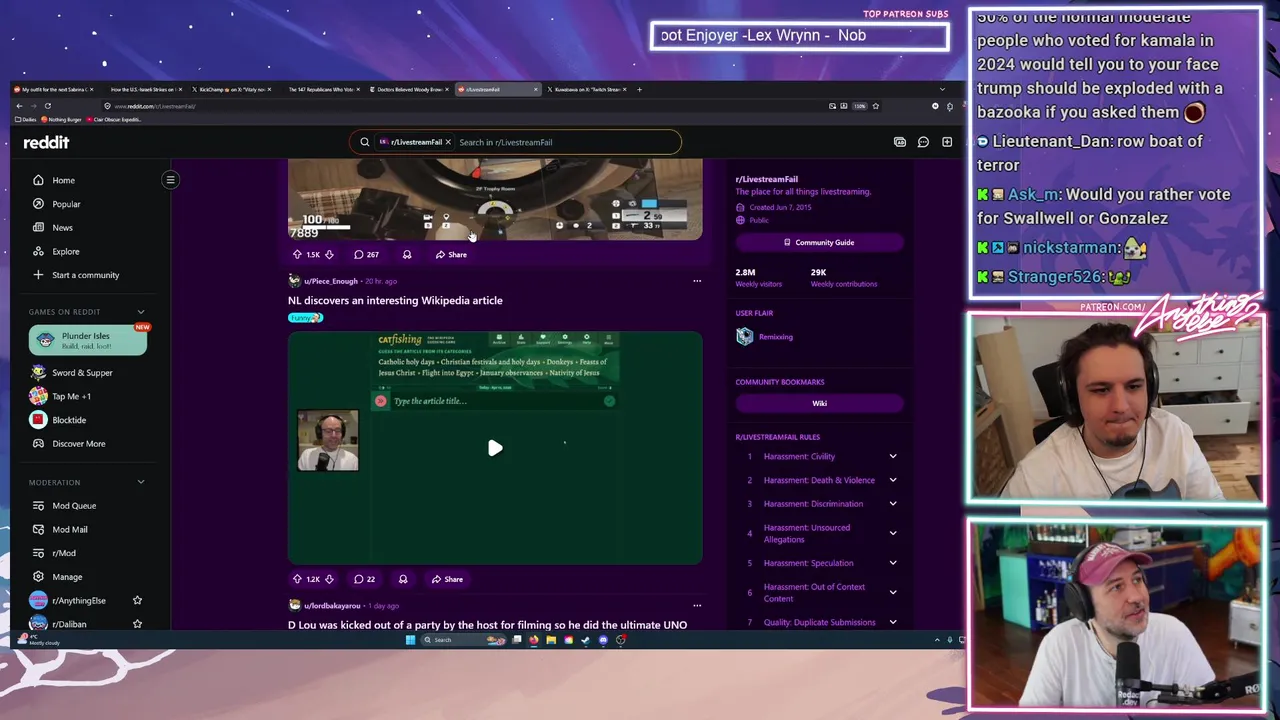Upvote the 1.5K post
This screenshot has width=1280, height=720.
[x=297, y=255]
